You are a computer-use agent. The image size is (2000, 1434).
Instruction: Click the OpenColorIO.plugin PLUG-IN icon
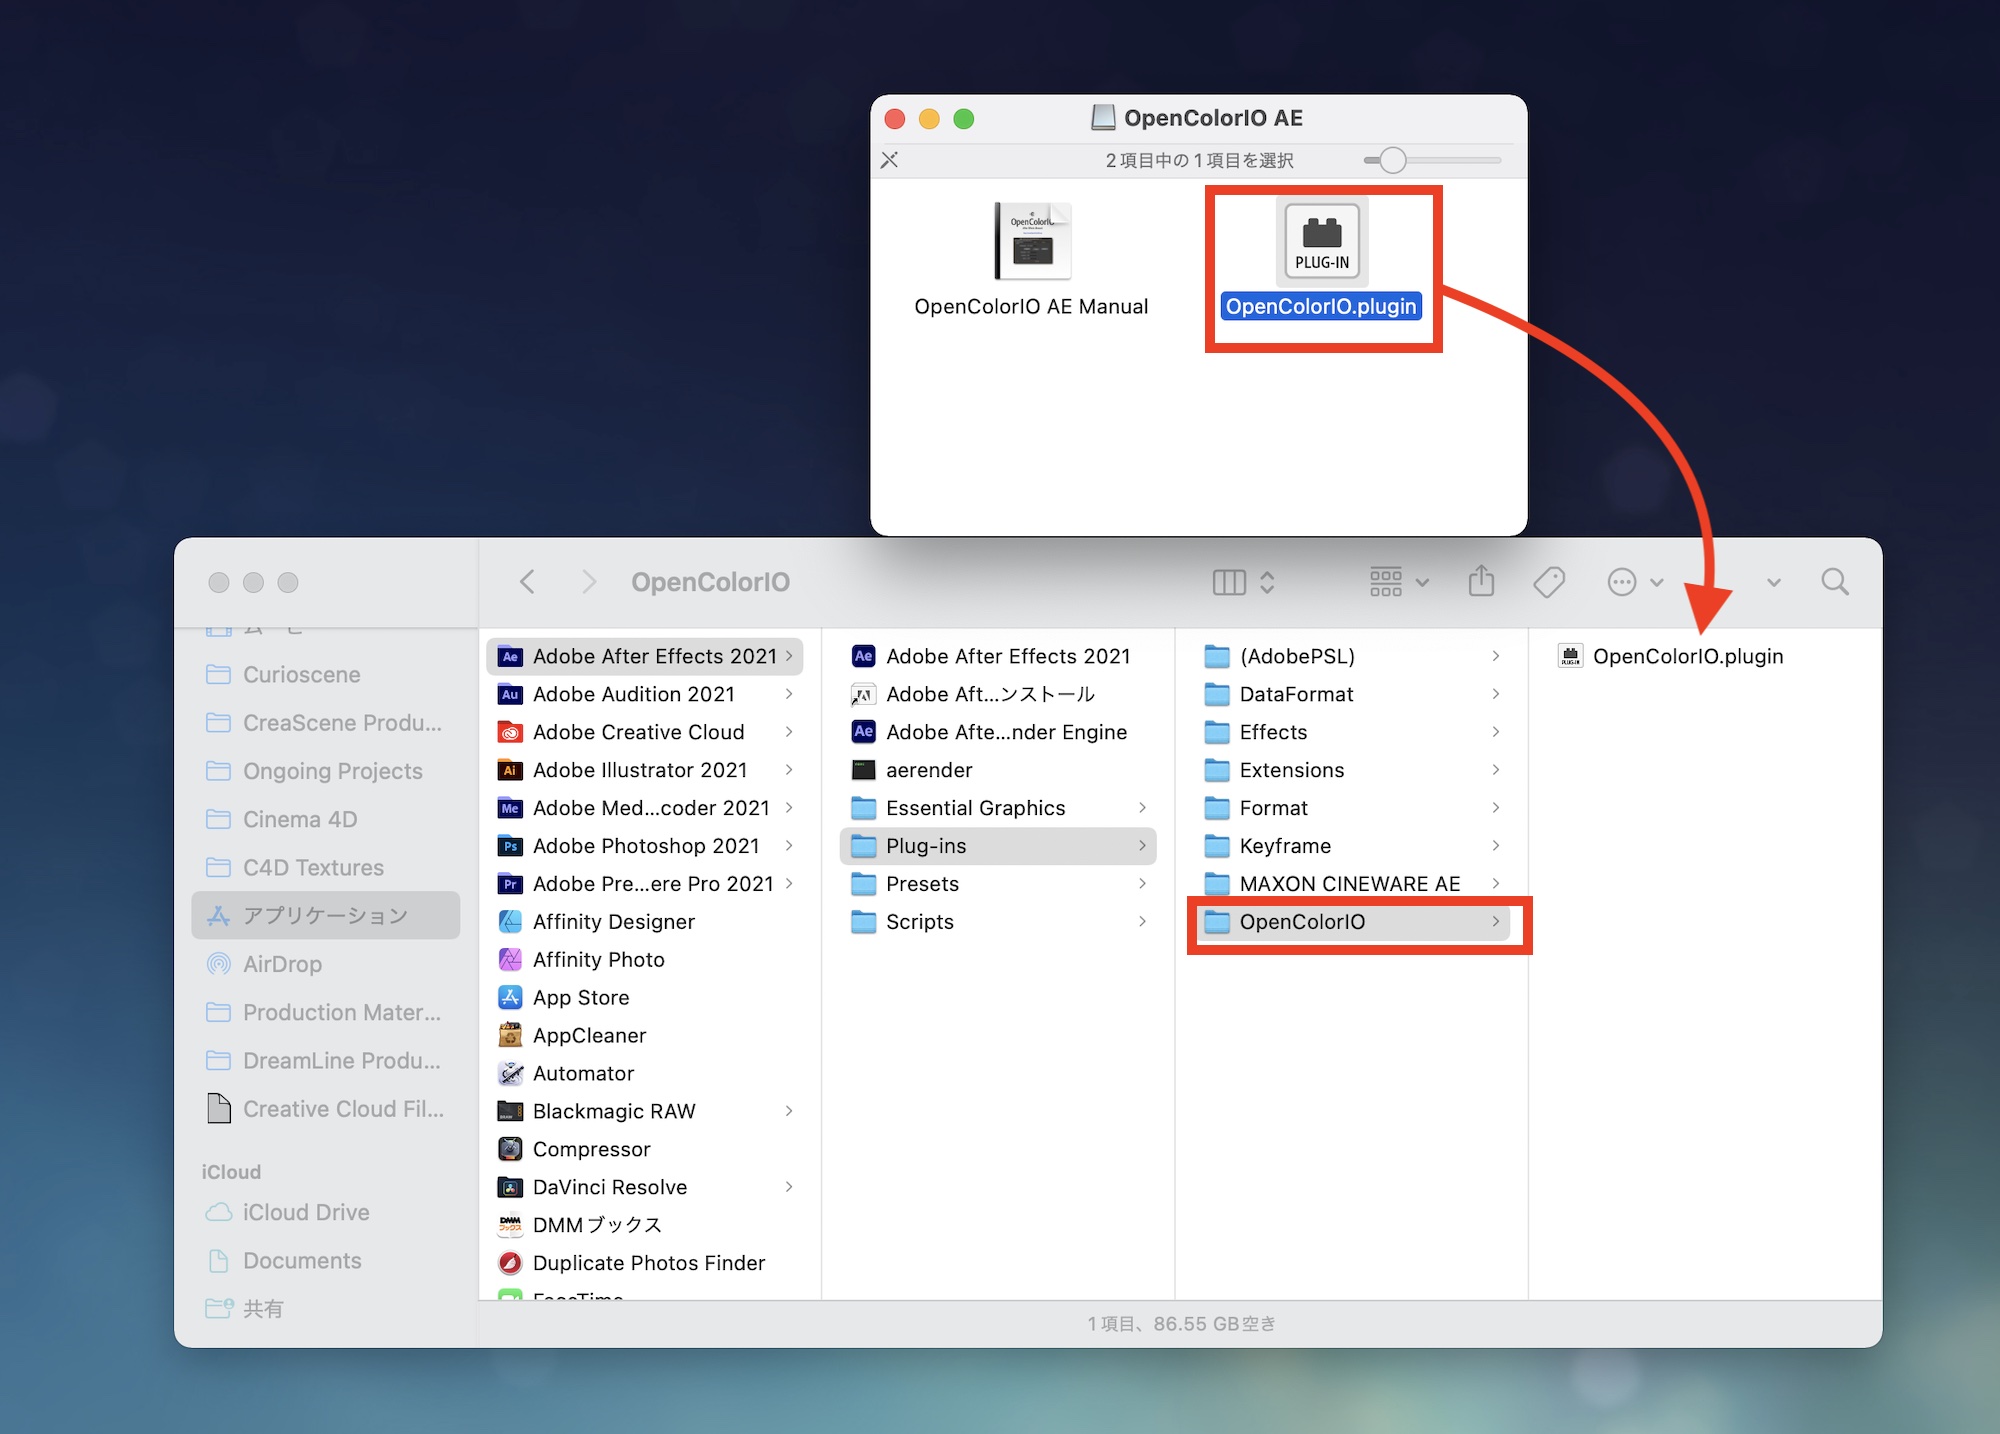[x=1321, y=241]
